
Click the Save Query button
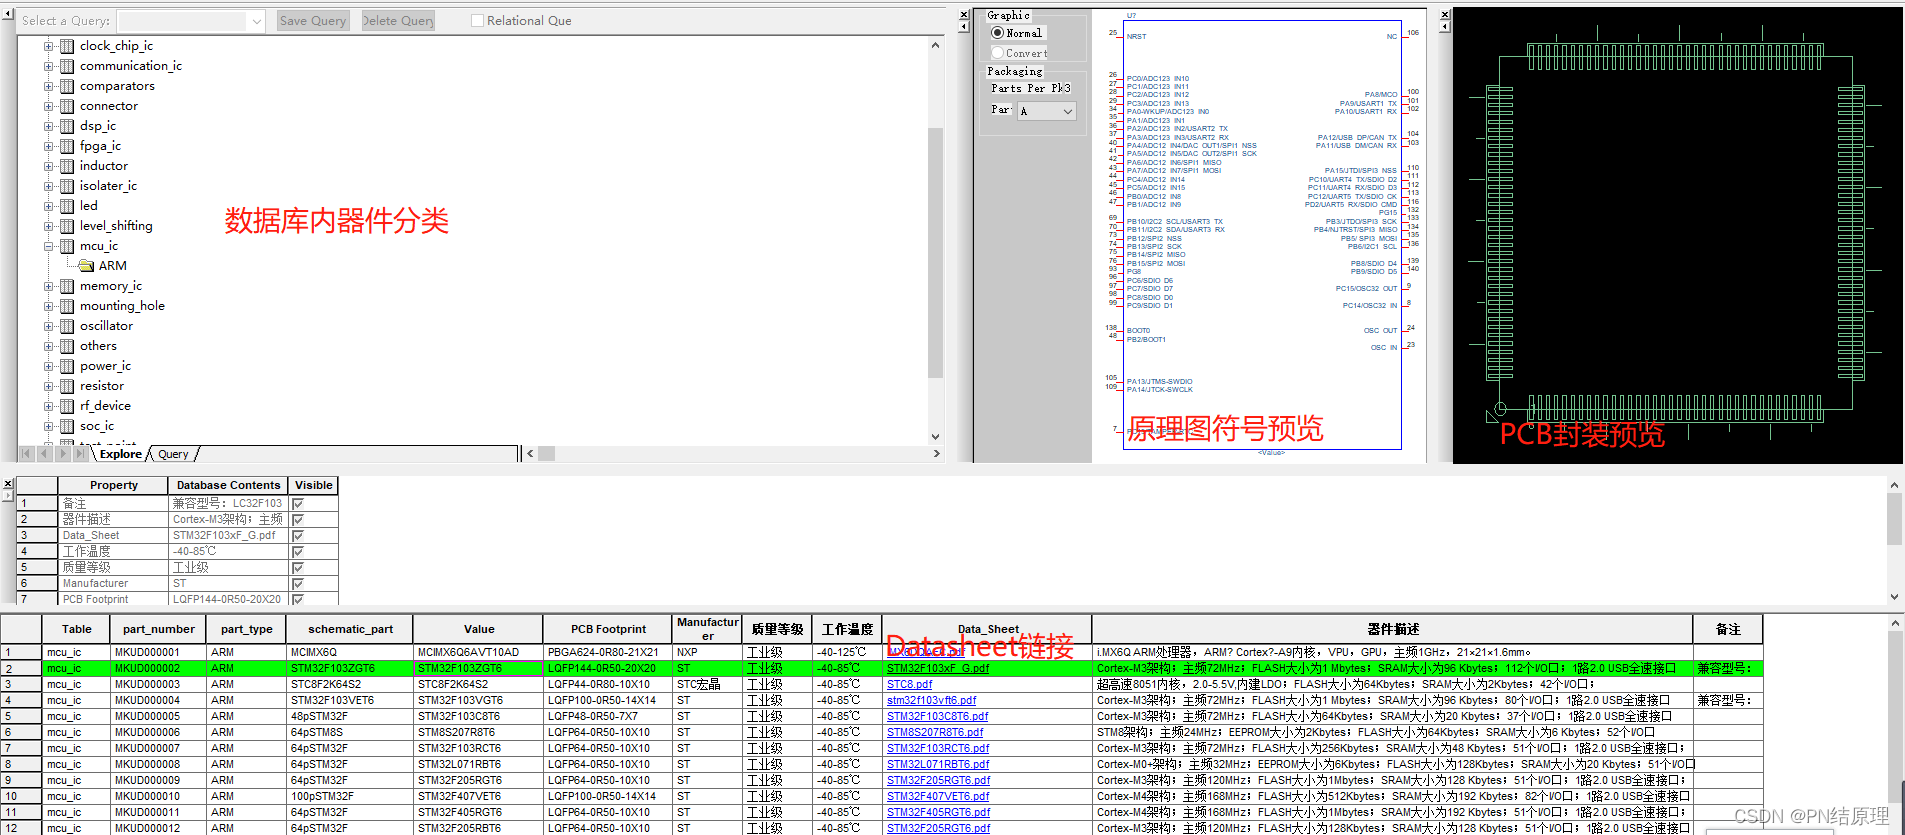tap(313, 21)
